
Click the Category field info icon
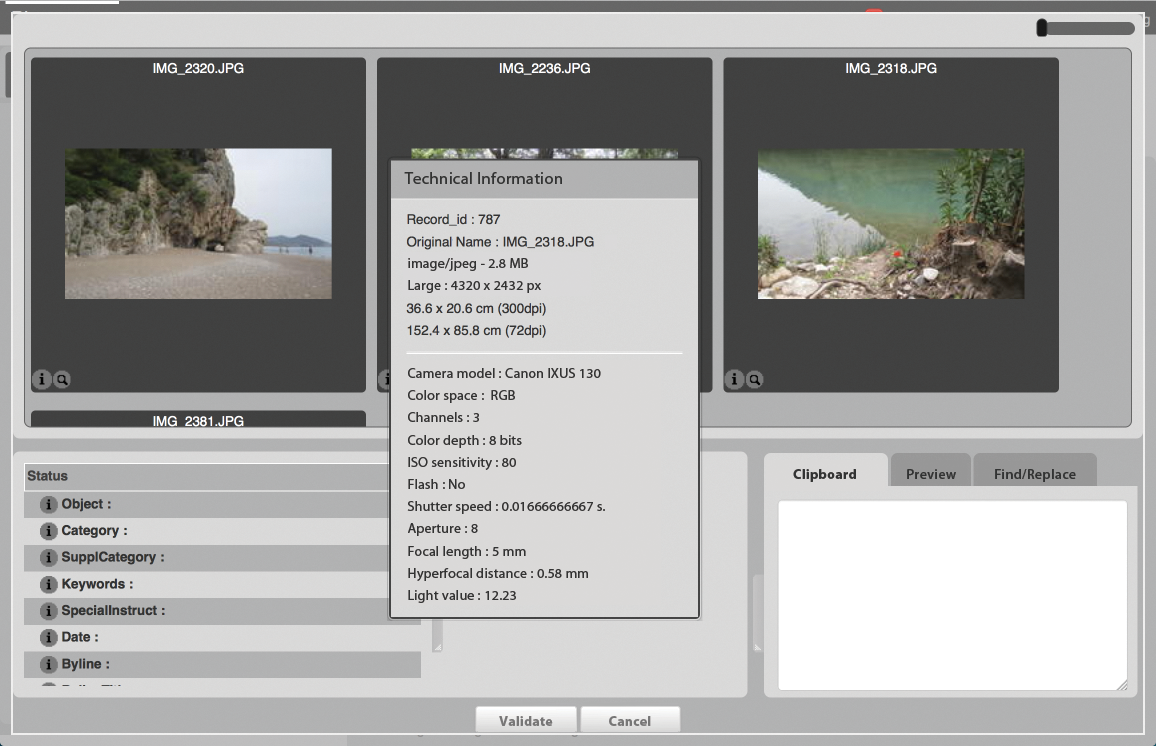click(x=48, y=531)
